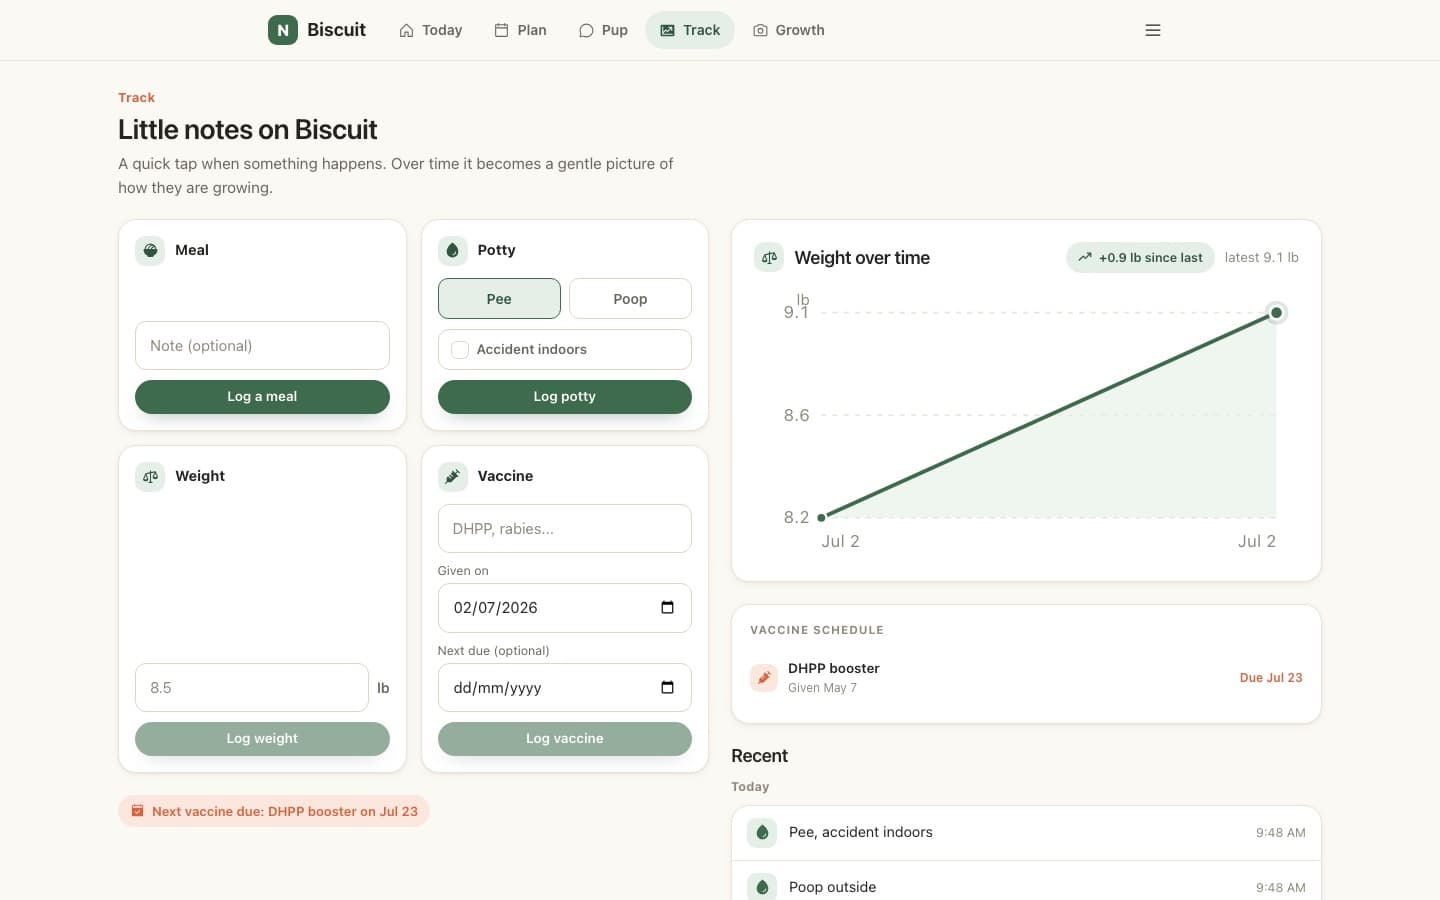The image size is (1440, 900).
Task: Open the Growth tab
Action: [789, 30]
